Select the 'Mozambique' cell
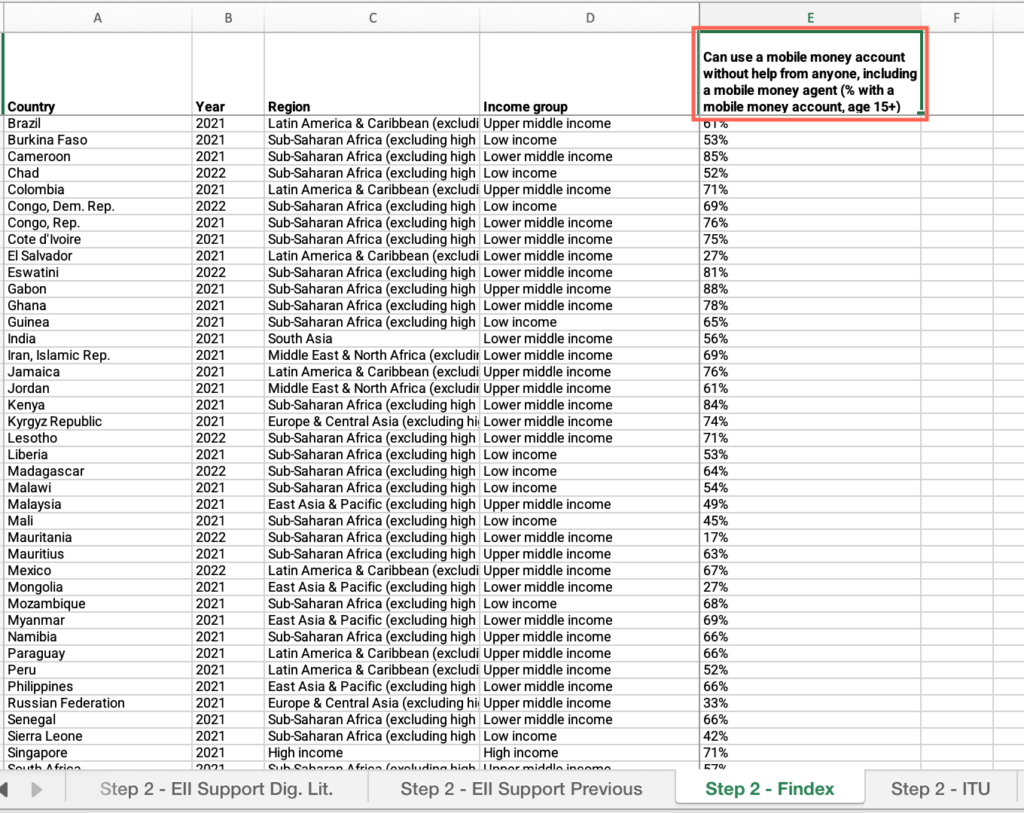 point(97,603)
